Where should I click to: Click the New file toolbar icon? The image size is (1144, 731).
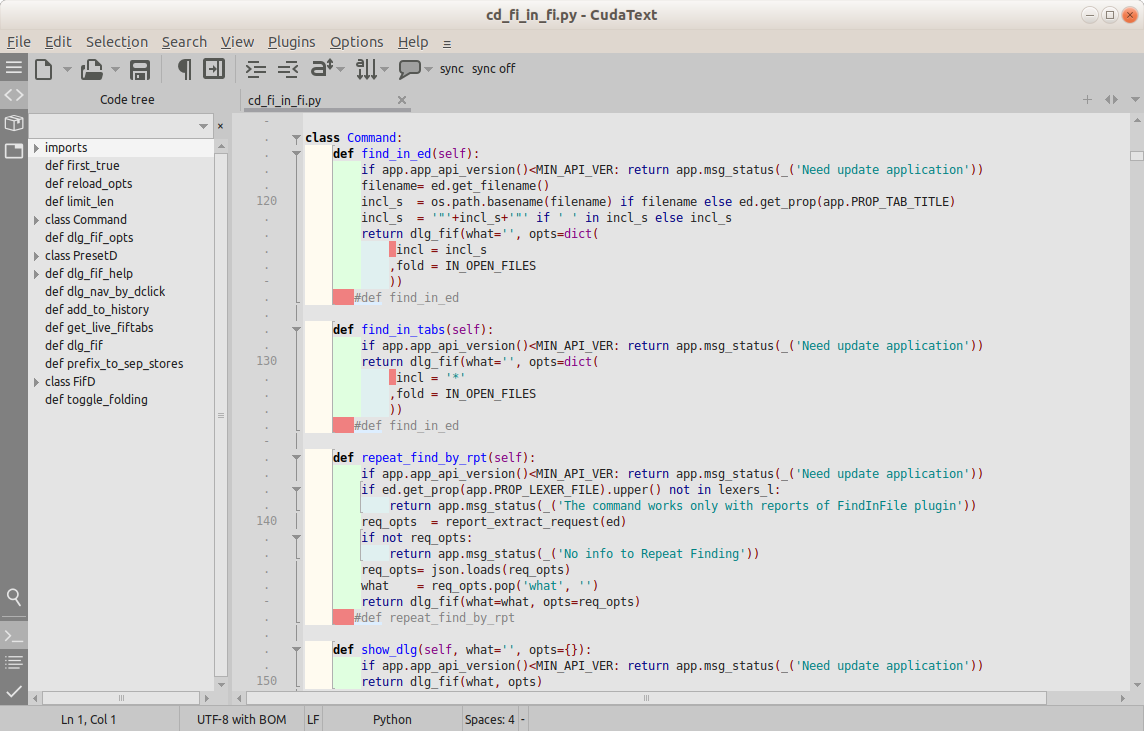tap(43, 69)
